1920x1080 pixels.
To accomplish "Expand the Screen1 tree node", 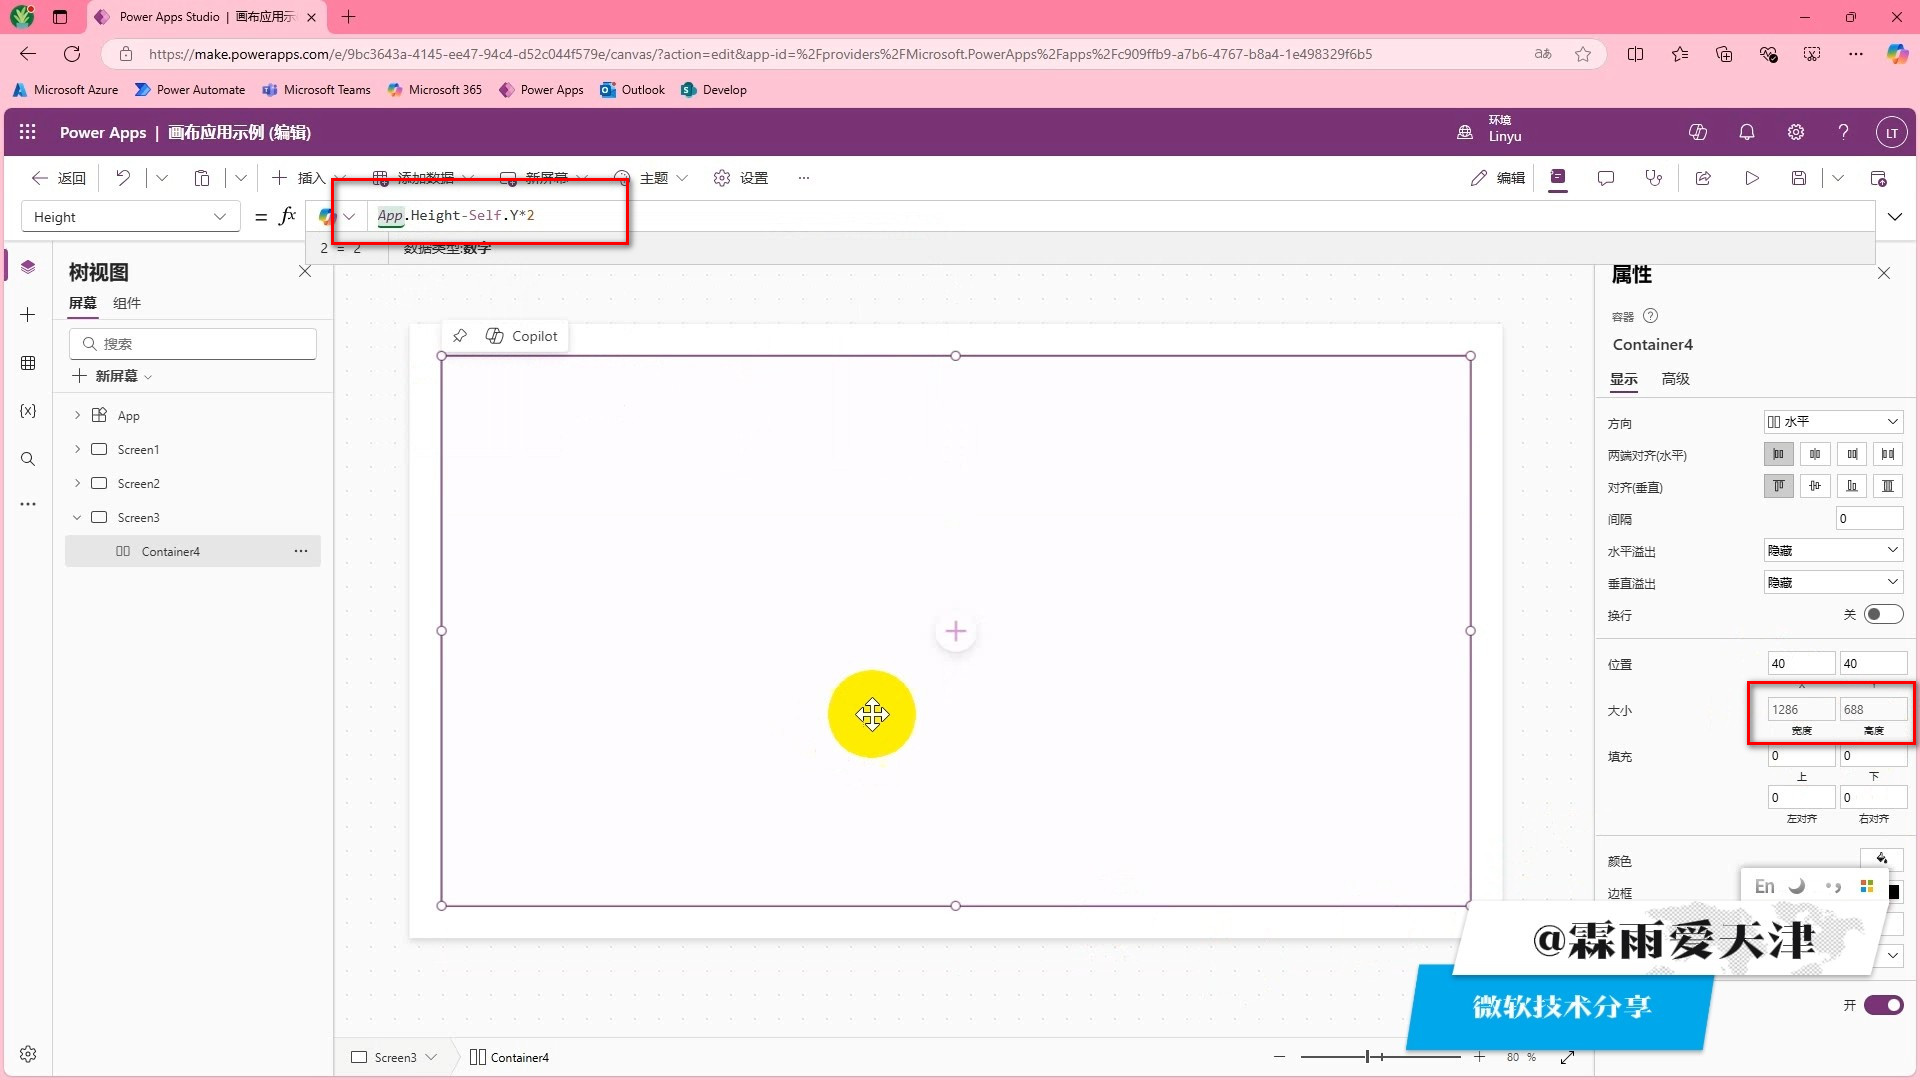I will tap(77, 450).
